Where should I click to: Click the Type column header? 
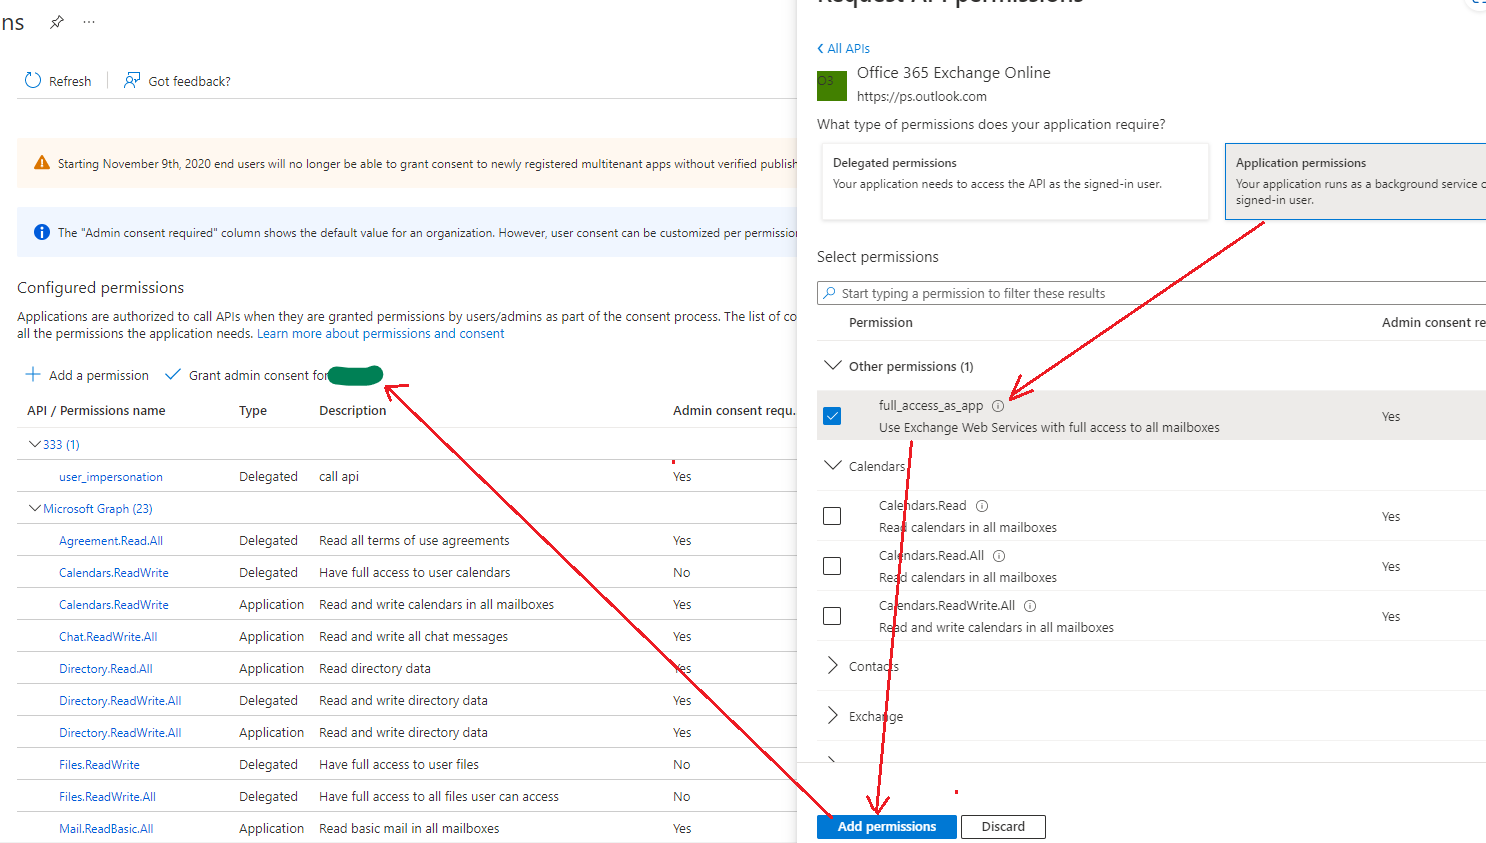253,410
